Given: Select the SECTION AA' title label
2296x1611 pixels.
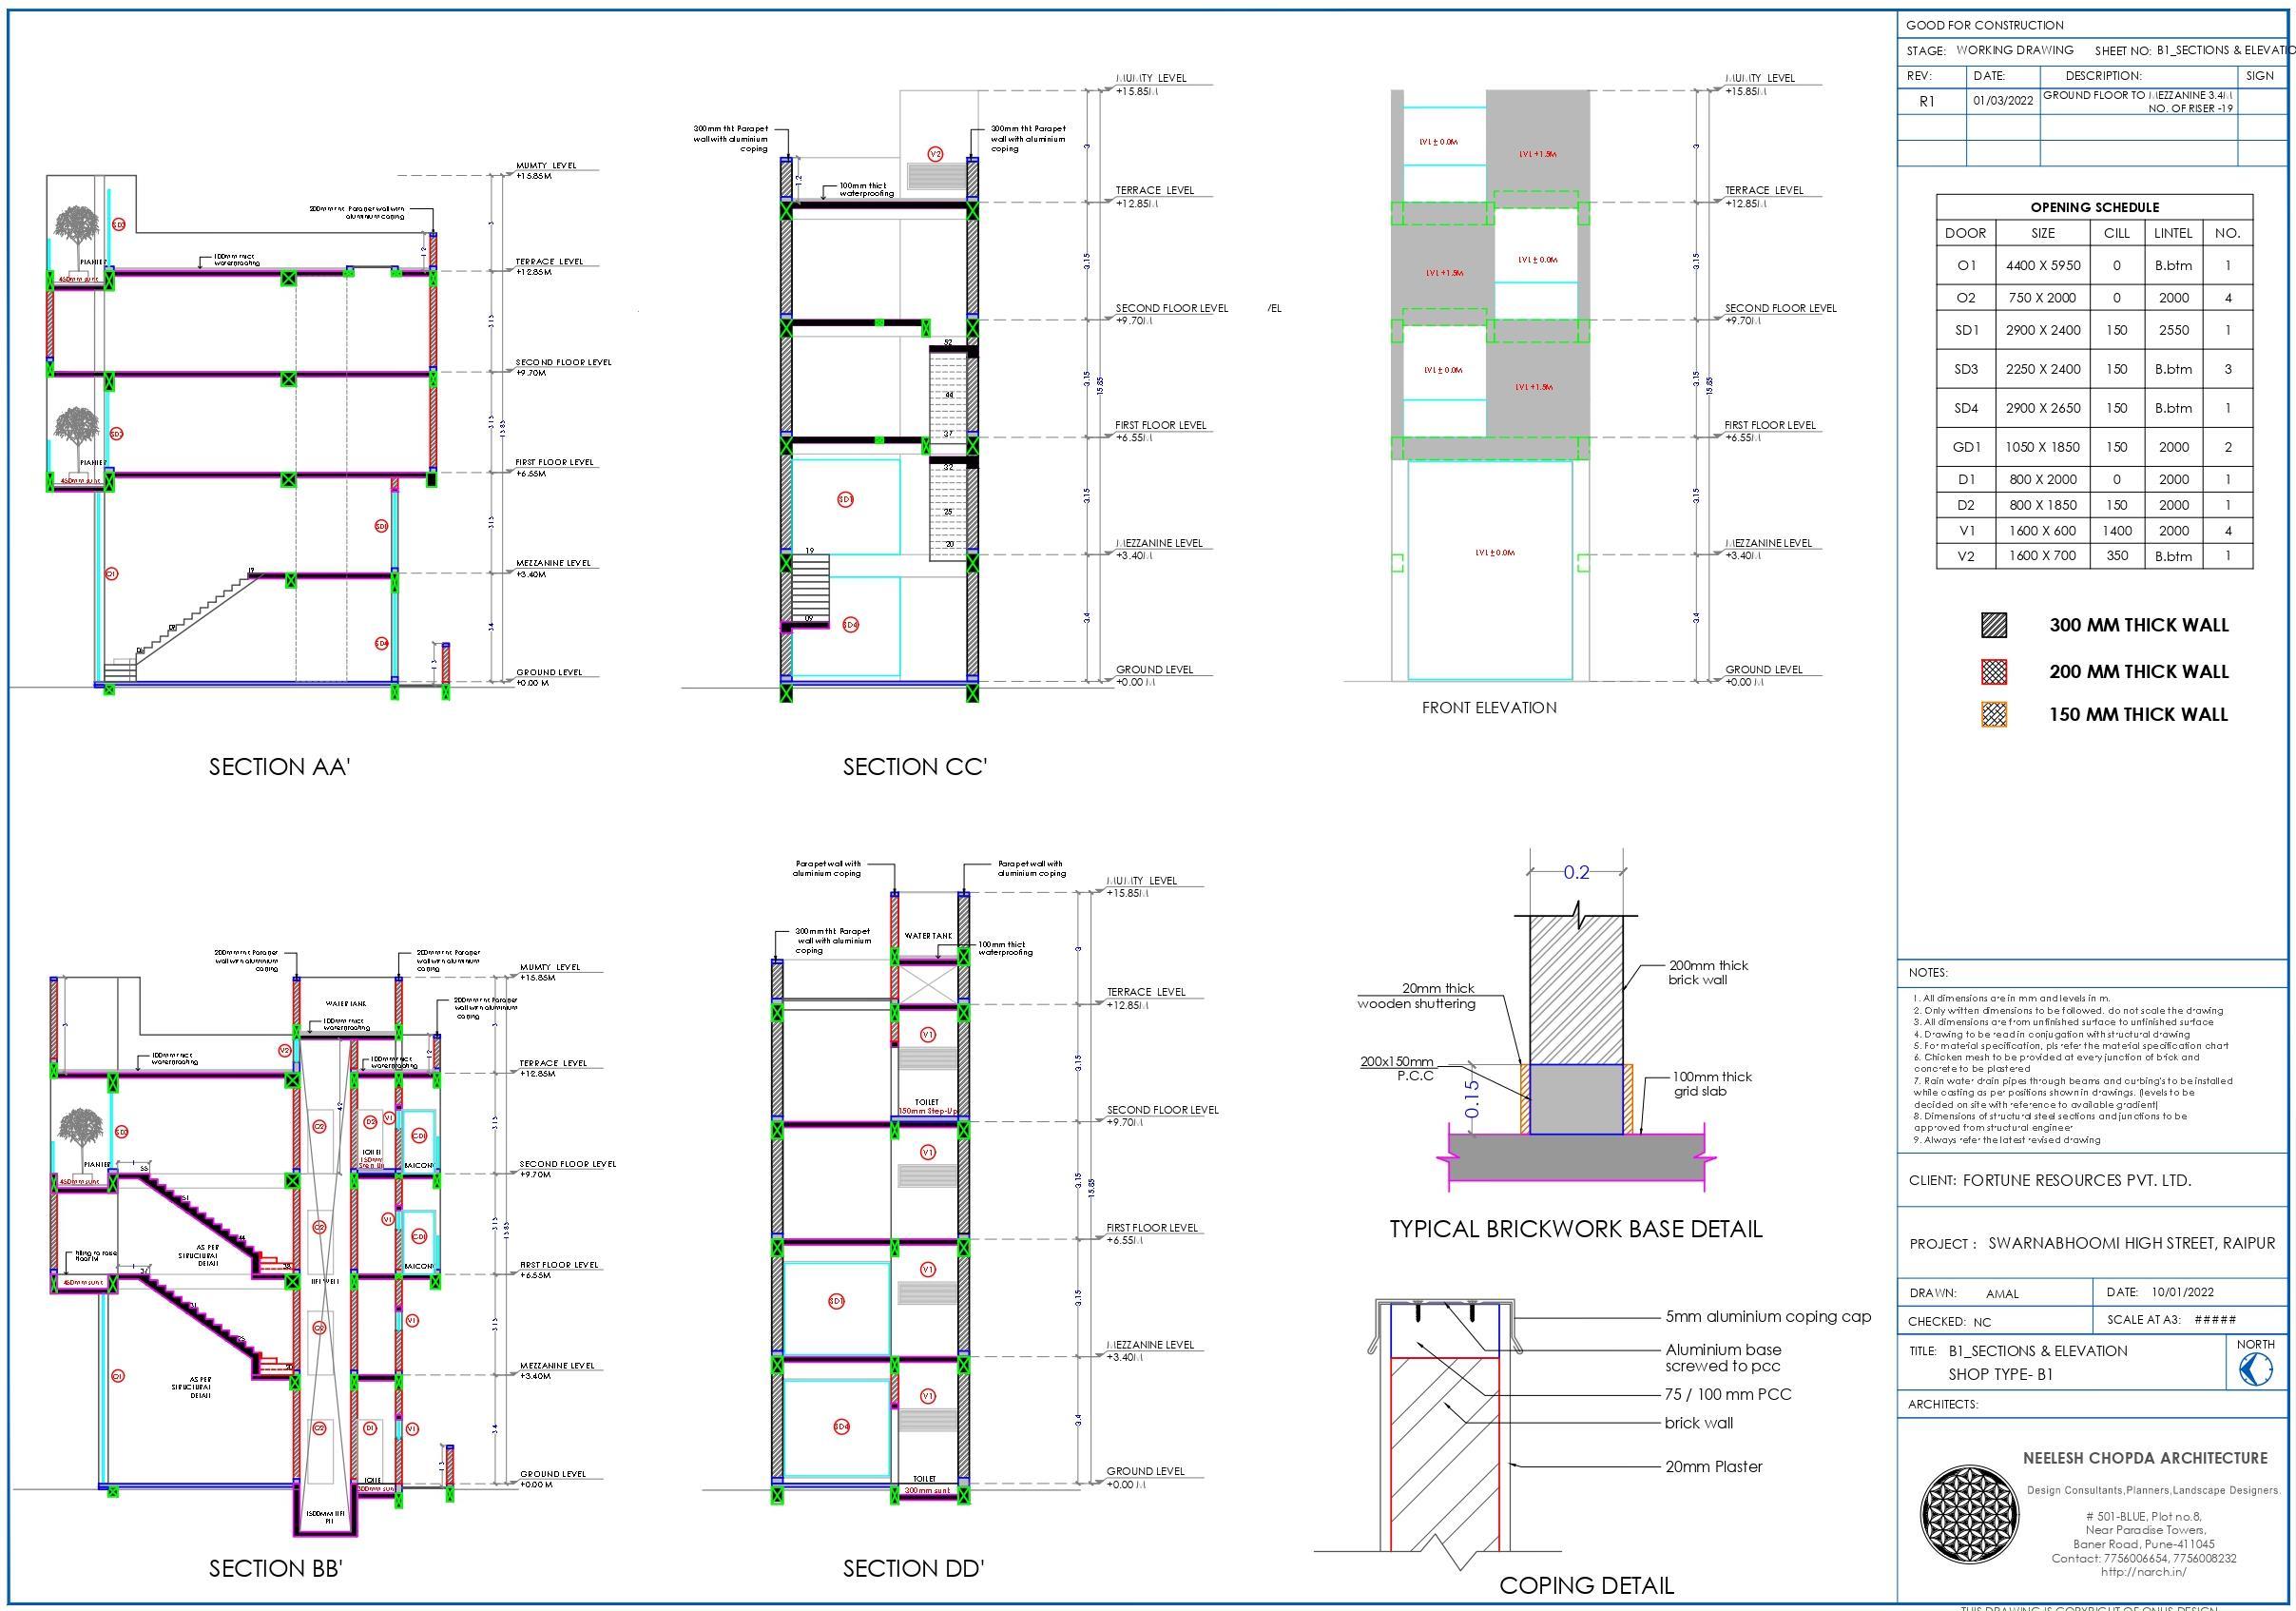Looking at the screenshot, I should click(279, 767).
